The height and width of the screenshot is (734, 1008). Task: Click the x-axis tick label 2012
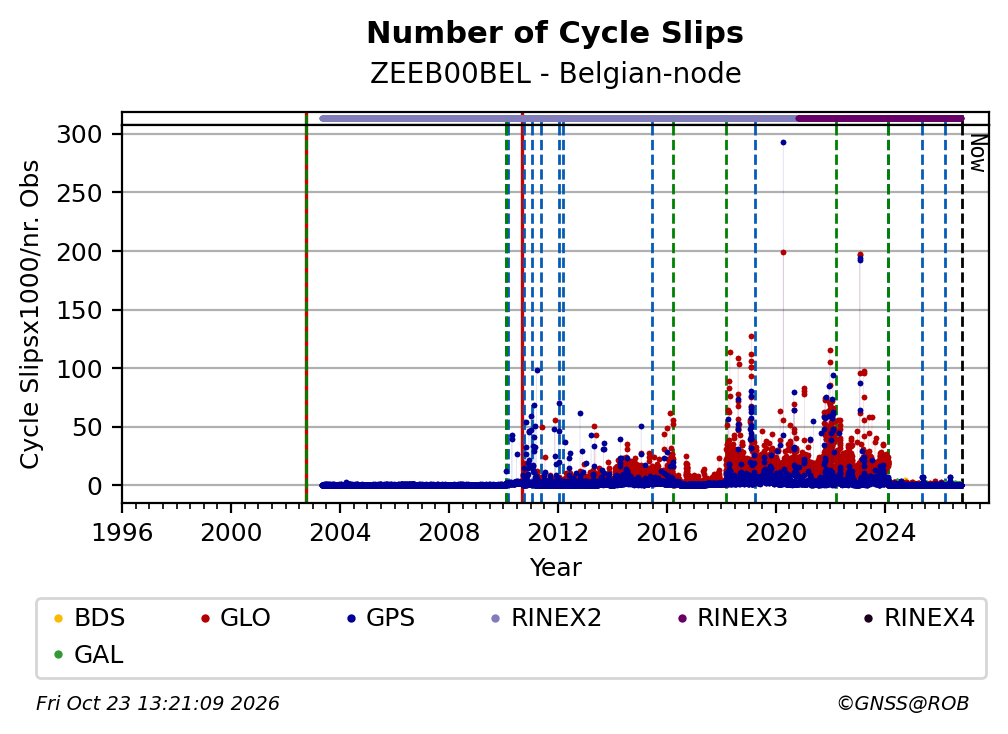click(x=558, y=533)
